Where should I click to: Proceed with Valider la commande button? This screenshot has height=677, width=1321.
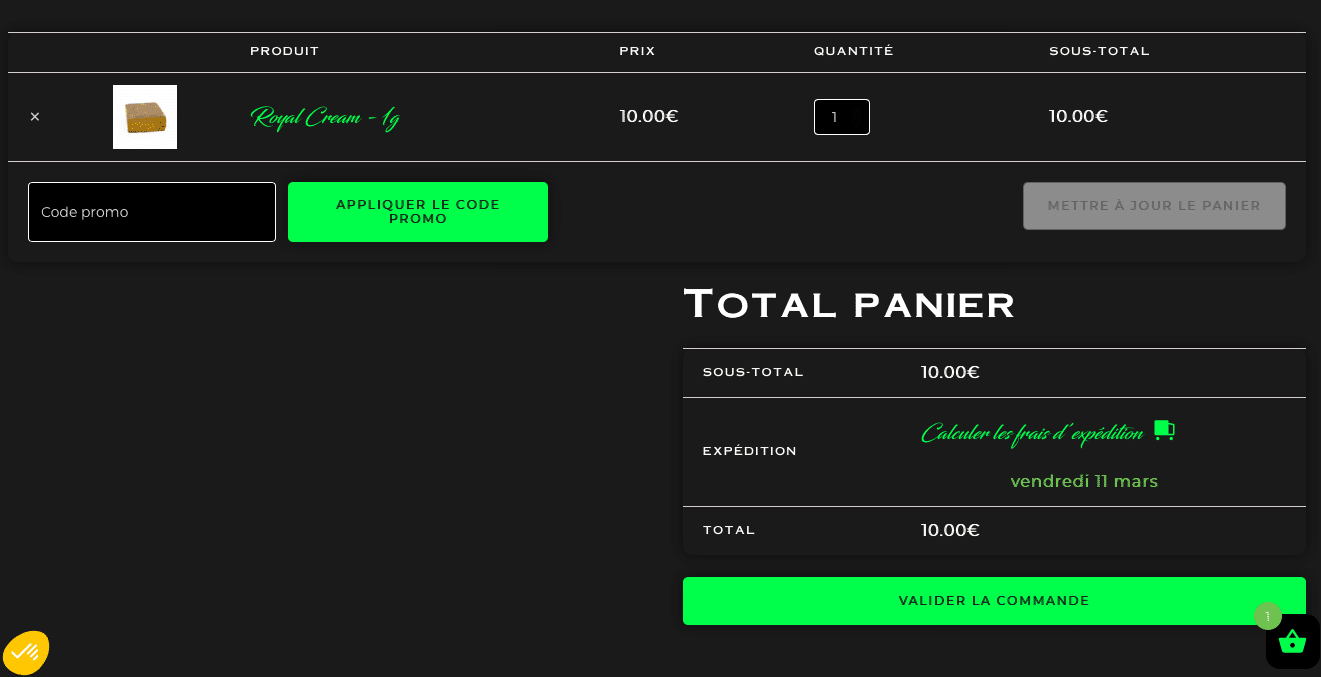[x=994, y=601]
